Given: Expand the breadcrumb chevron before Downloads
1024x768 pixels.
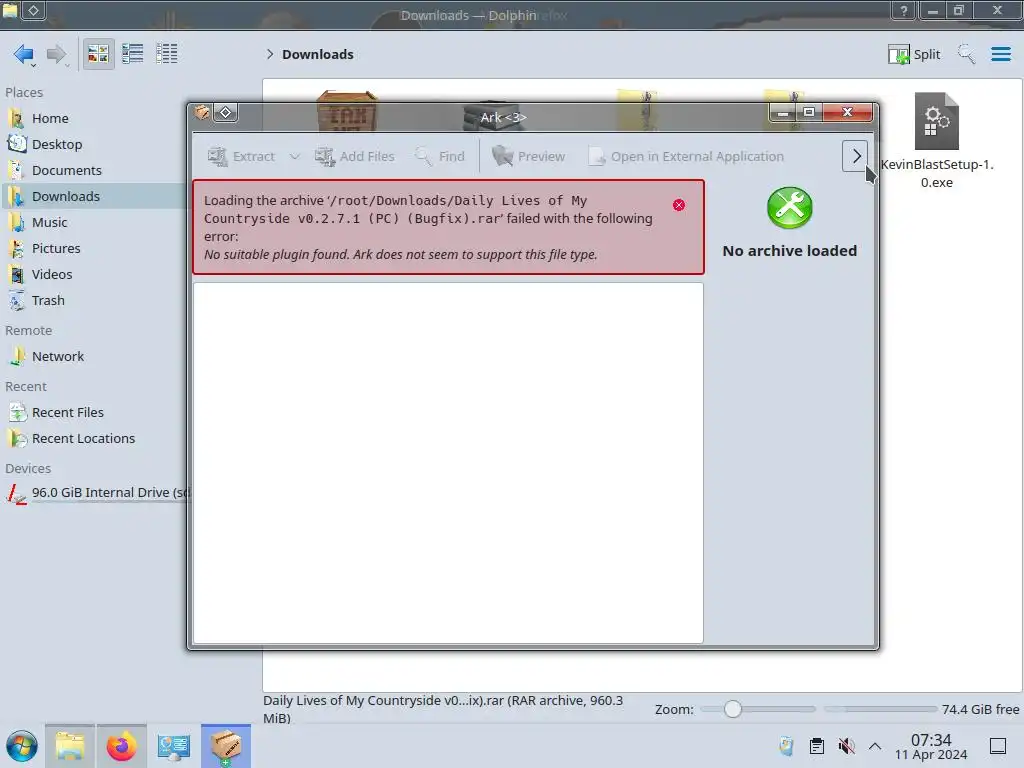Looking at the screenshot, I should click(x=270, y=54).
